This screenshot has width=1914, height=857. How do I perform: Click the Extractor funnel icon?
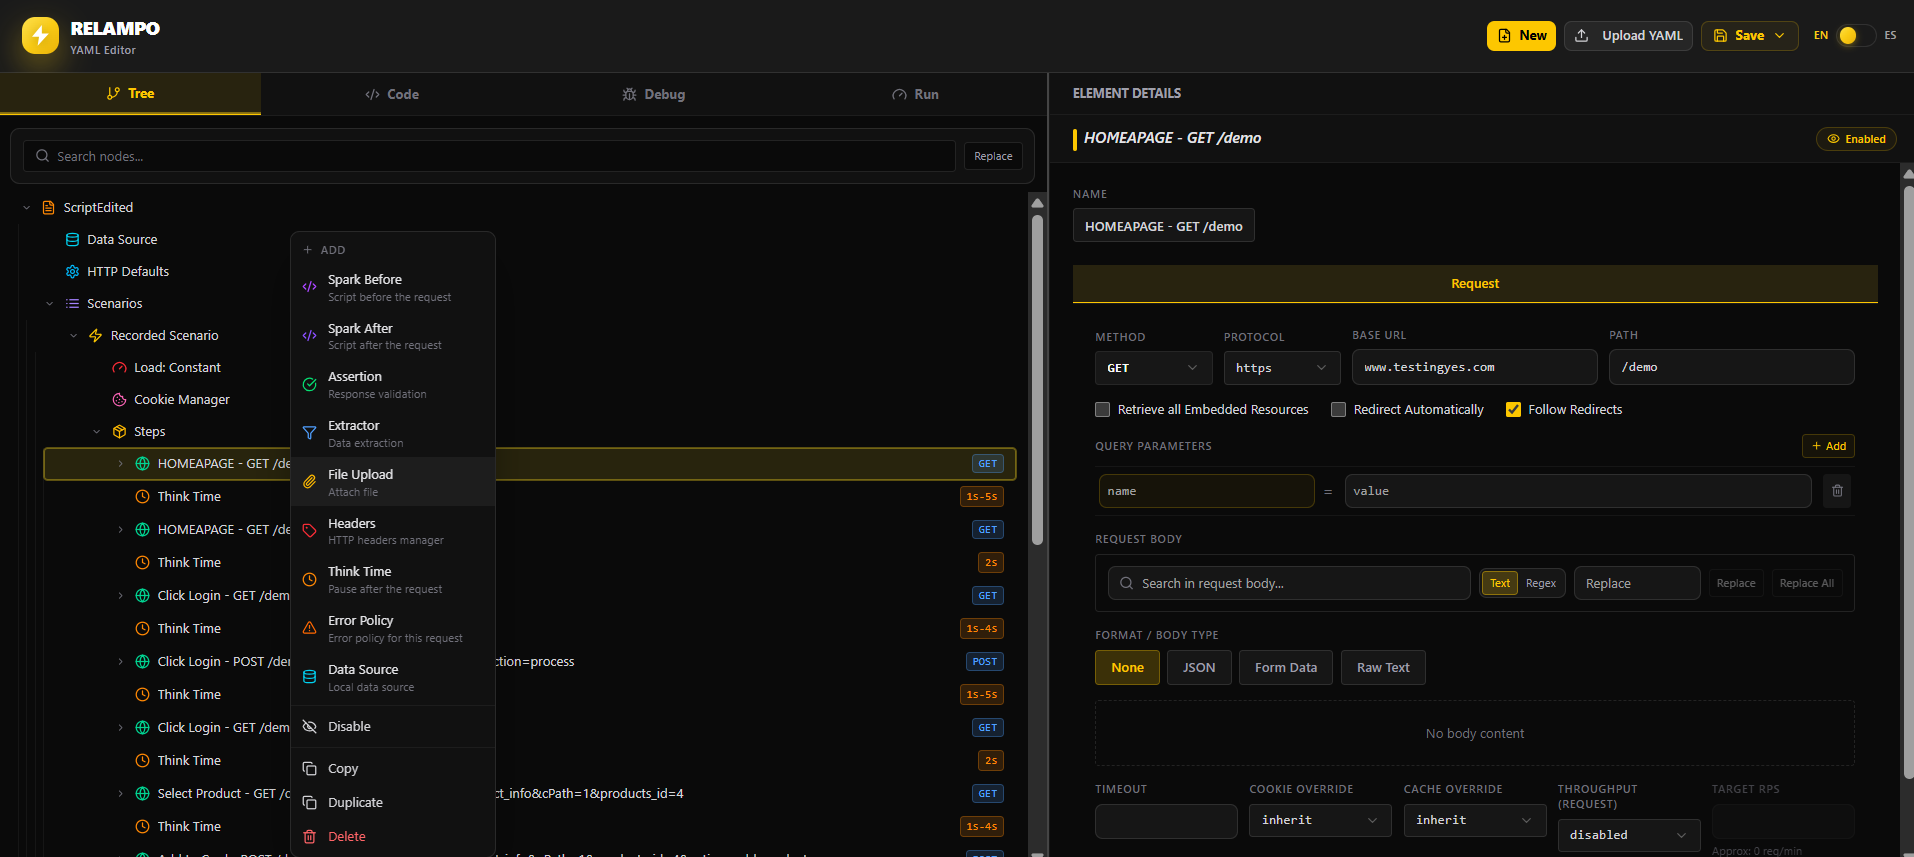(310, 433)
